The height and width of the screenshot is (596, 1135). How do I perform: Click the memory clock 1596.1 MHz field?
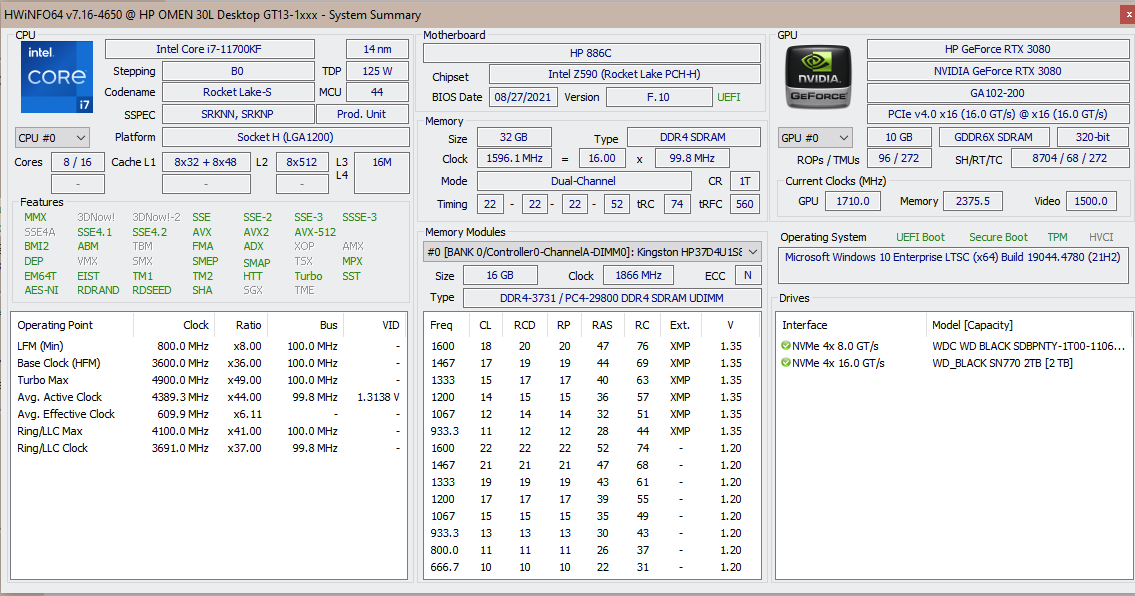515,158
